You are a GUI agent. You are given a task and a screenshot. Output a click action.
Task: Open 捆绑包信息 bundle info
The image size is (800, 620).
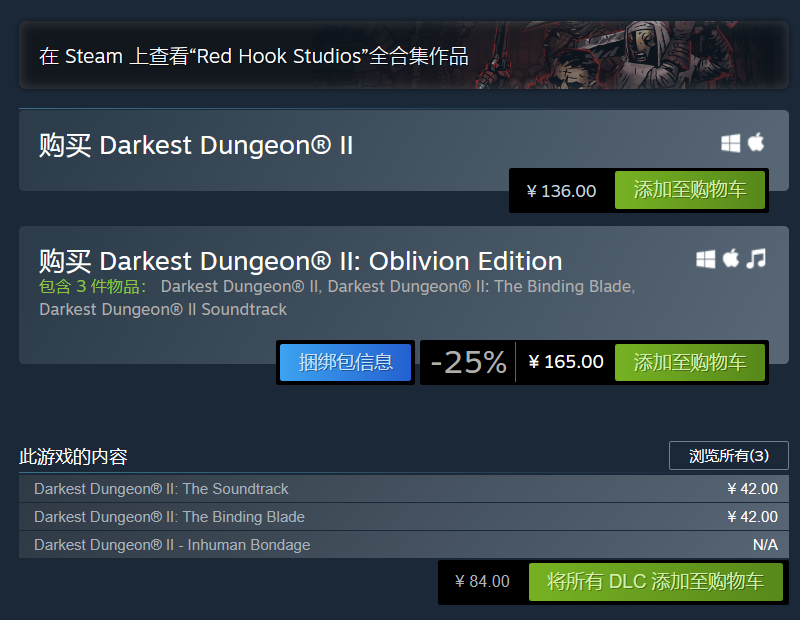(x=346, y=362)
